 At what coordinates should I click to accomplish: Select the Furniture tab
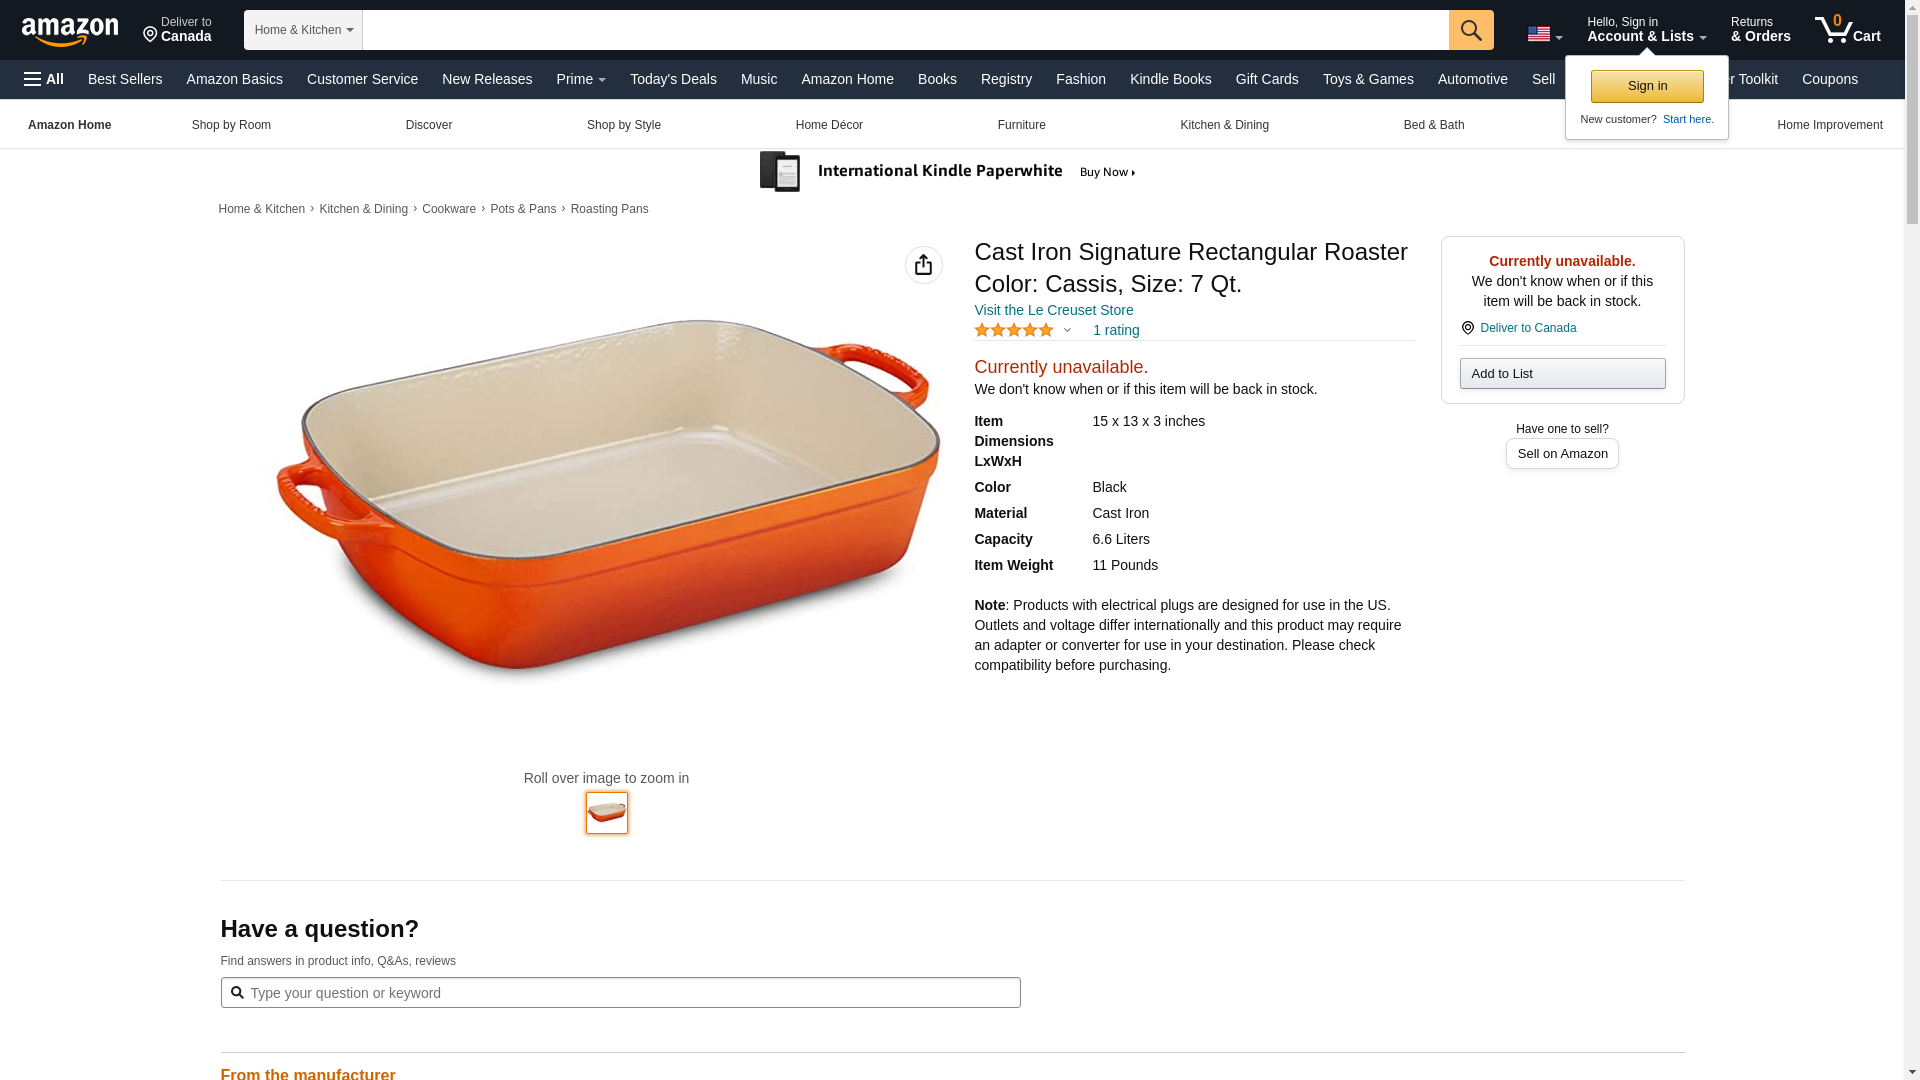1021,125
